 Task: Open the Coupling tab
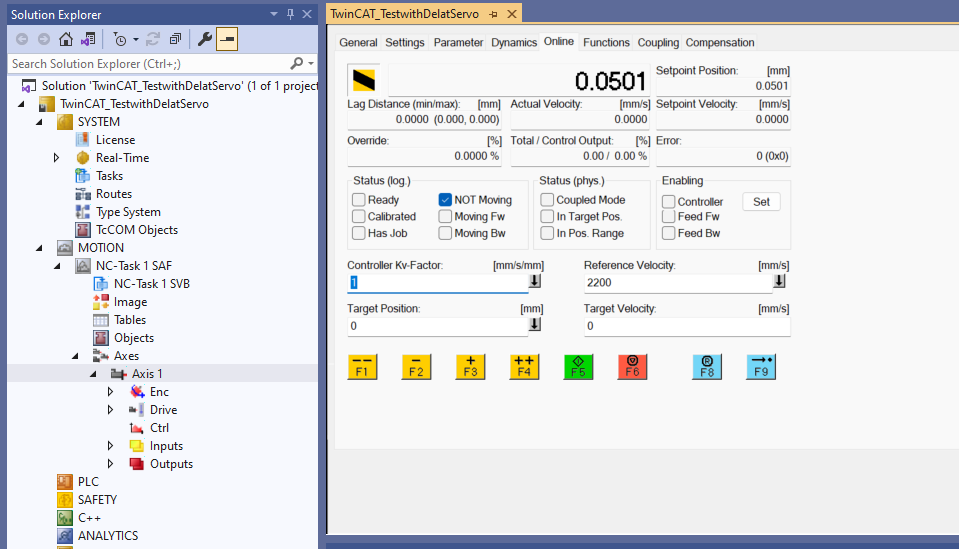[x=658, y=42]
